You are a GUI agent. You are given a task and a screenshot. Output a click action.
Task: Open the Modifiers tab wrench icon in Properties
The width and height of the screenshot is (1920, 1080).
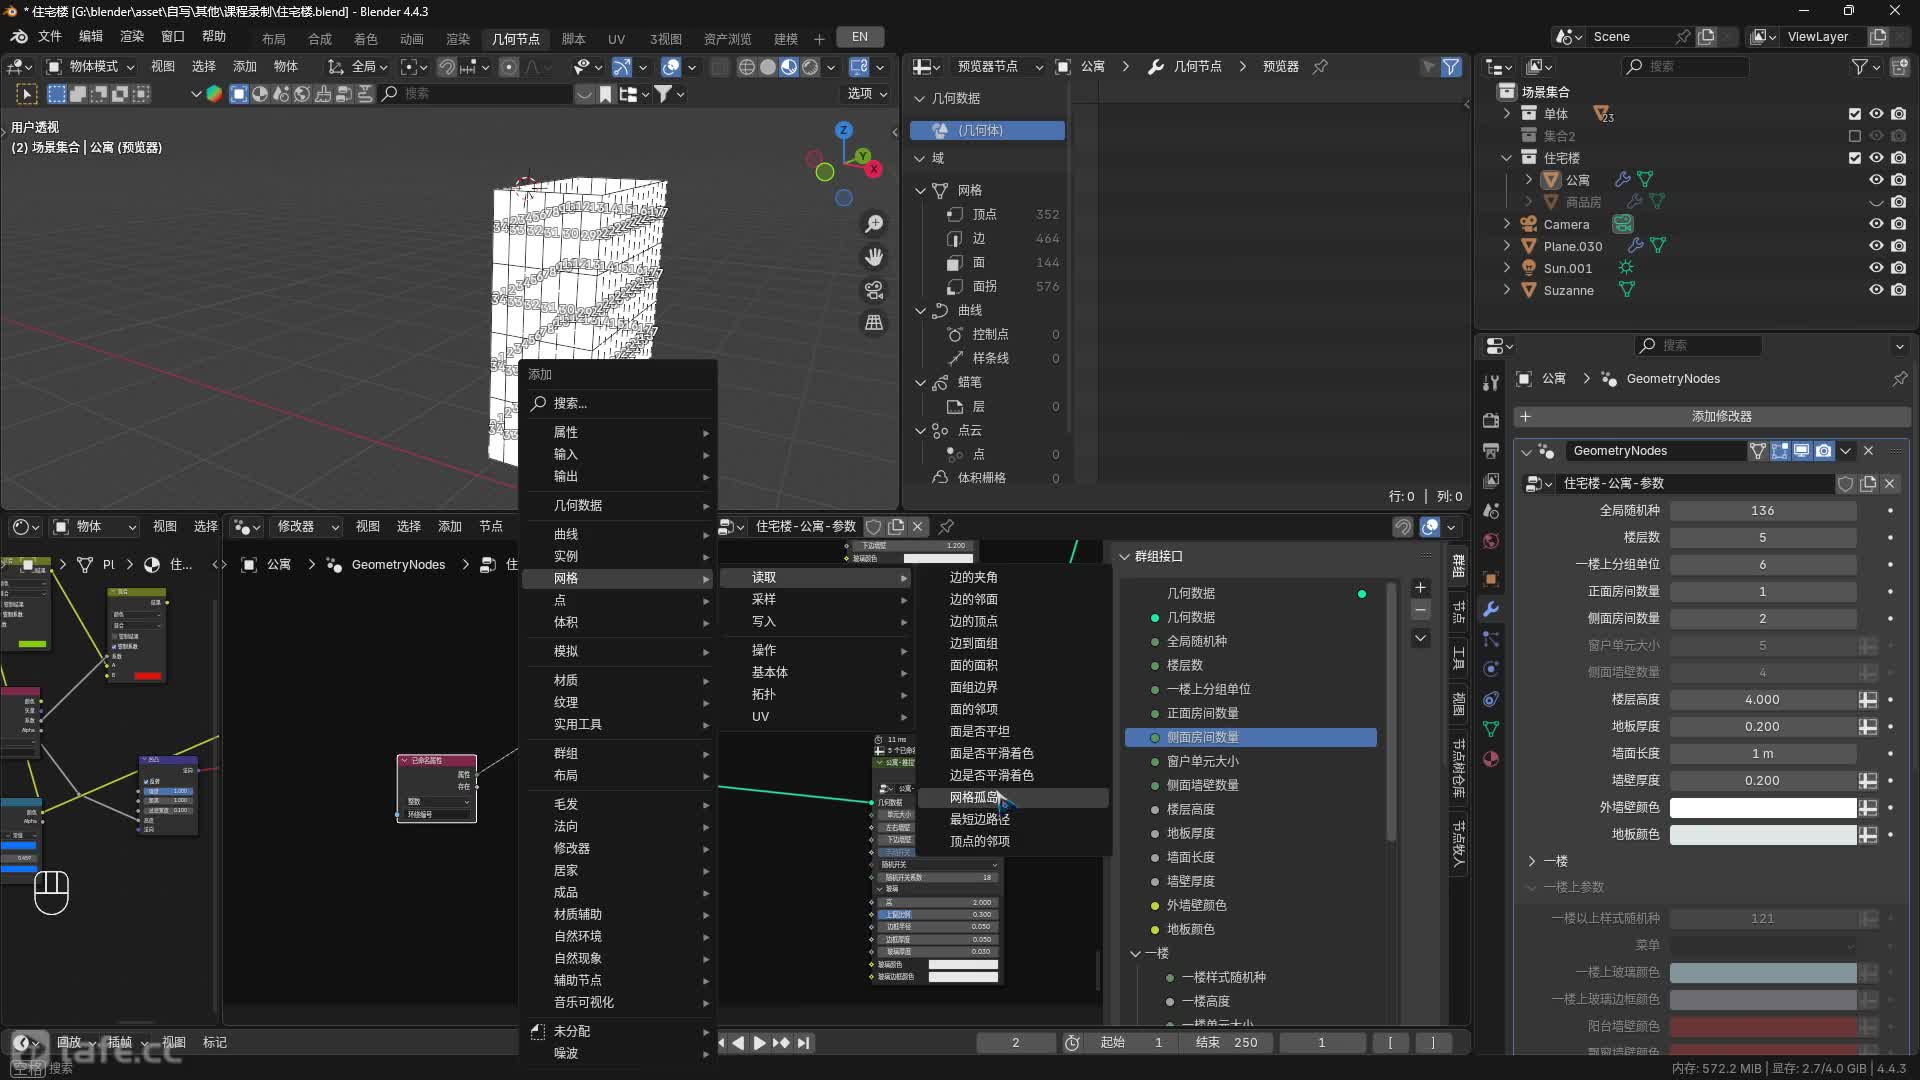pos(1491,609)
